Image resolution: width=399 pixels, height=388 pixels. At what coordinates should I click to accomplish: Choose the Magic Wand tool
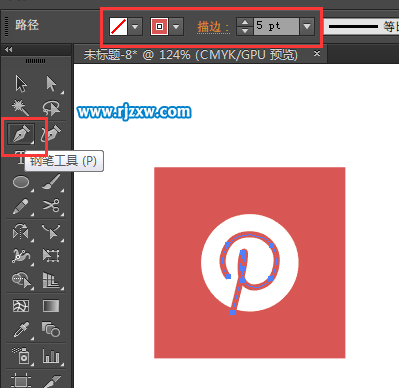point(21,107)
